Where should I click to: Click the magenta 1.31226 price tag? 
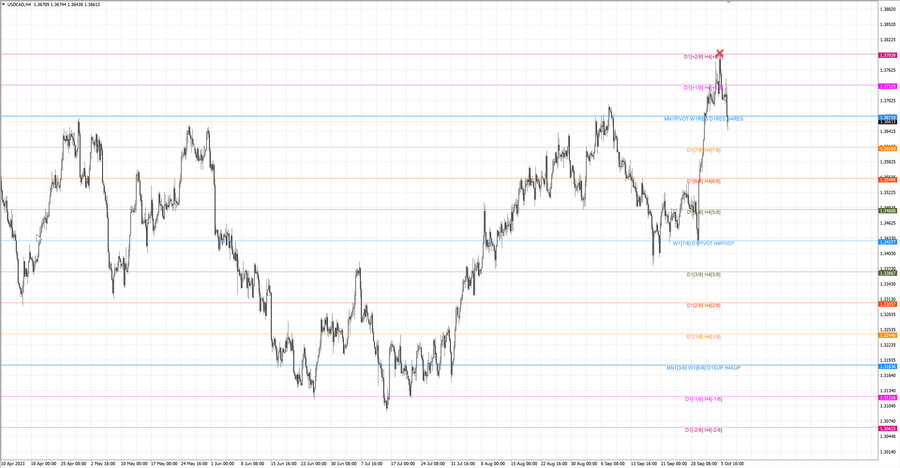[887, 397]
